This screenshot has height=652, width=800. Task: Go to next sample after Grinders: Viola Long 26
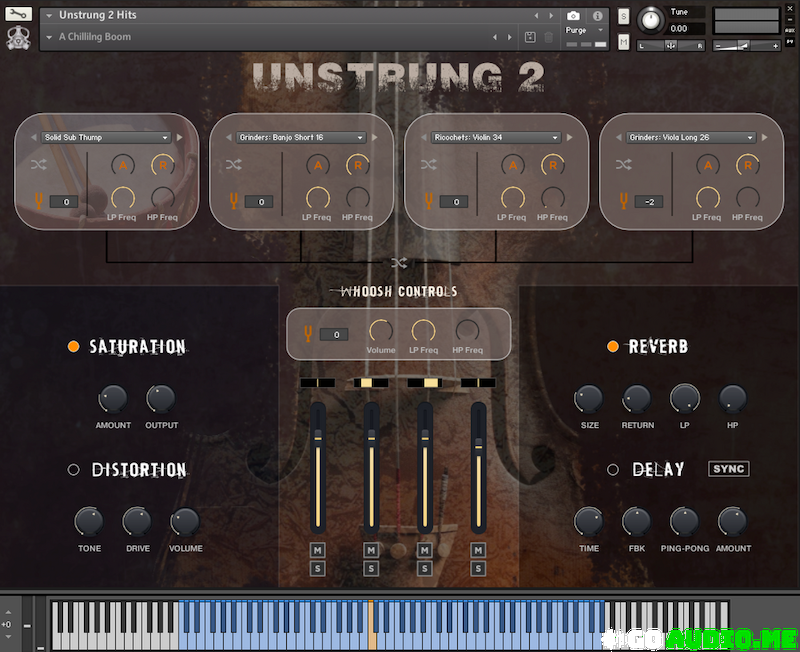[764, 137]
